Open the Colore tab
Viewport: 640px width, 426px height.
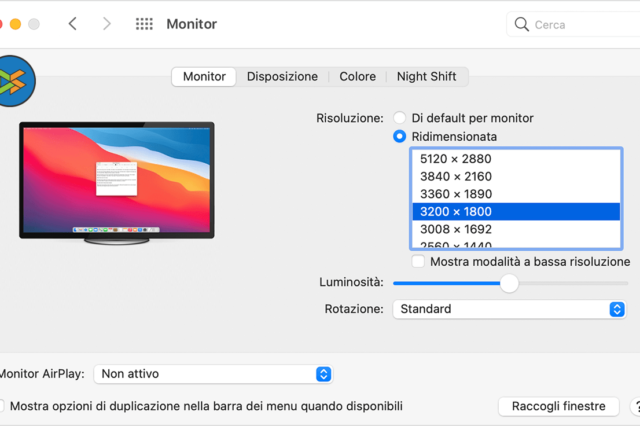coord(357,77)
